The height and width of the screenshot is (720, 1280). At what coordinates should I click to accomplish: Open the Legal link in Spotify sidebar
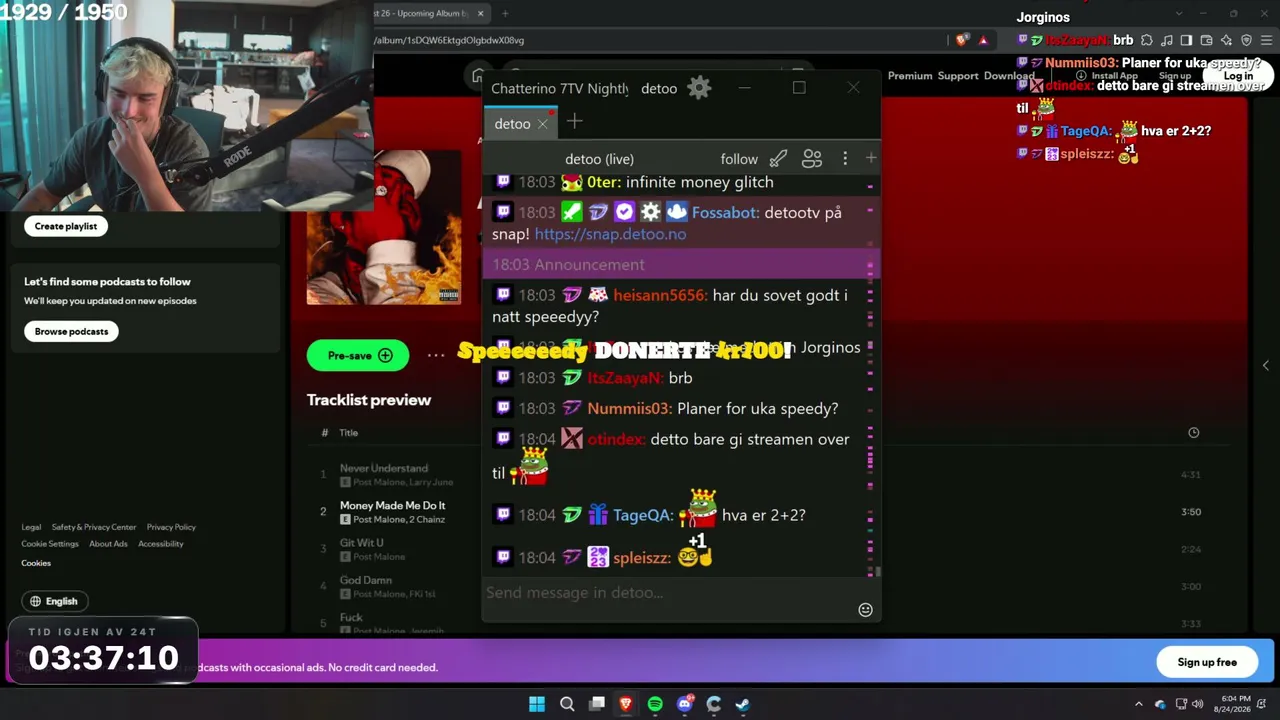(x=32, y=527)
